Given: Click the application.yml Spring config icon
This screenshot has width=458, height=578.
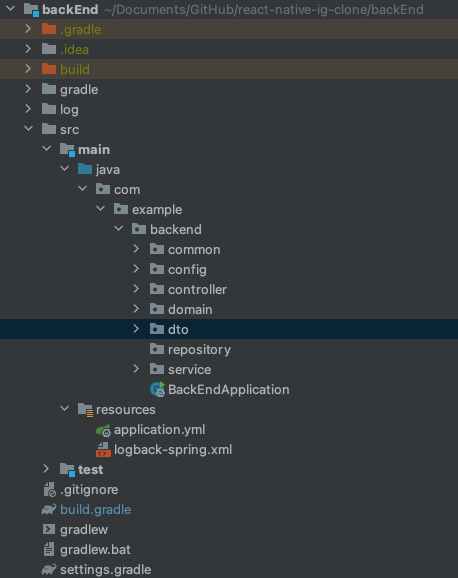Looking at the screenshot, I should point(103,430).
